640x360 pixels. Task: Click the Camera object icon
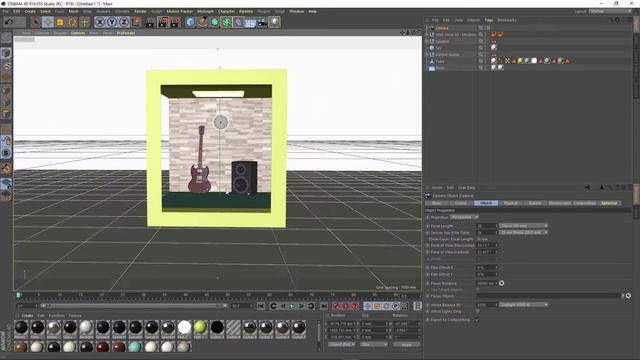pos(262,22)
